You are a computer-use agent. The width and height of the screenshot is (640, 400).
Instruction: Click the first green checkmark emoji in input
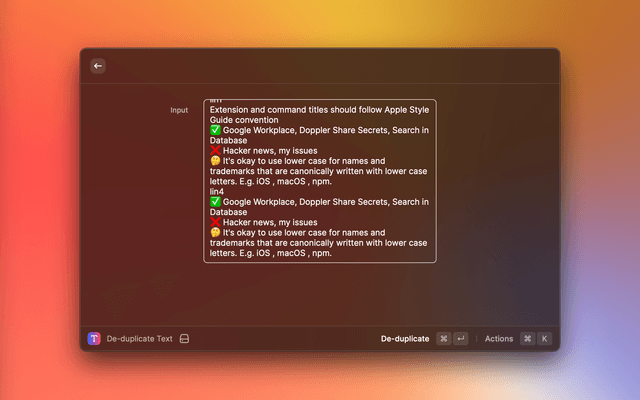coord(215,130)
